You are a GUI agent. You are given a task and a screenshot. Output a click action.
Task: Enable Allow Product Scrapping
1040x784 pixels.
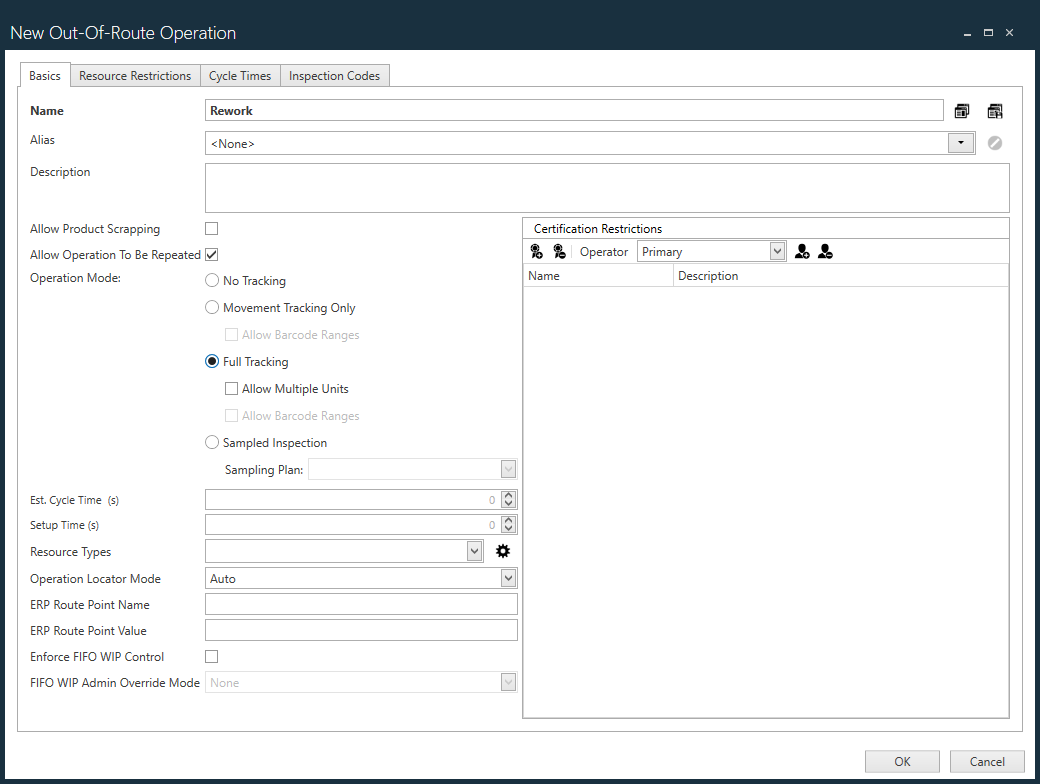pyautogui.click(x=211, y=228)
